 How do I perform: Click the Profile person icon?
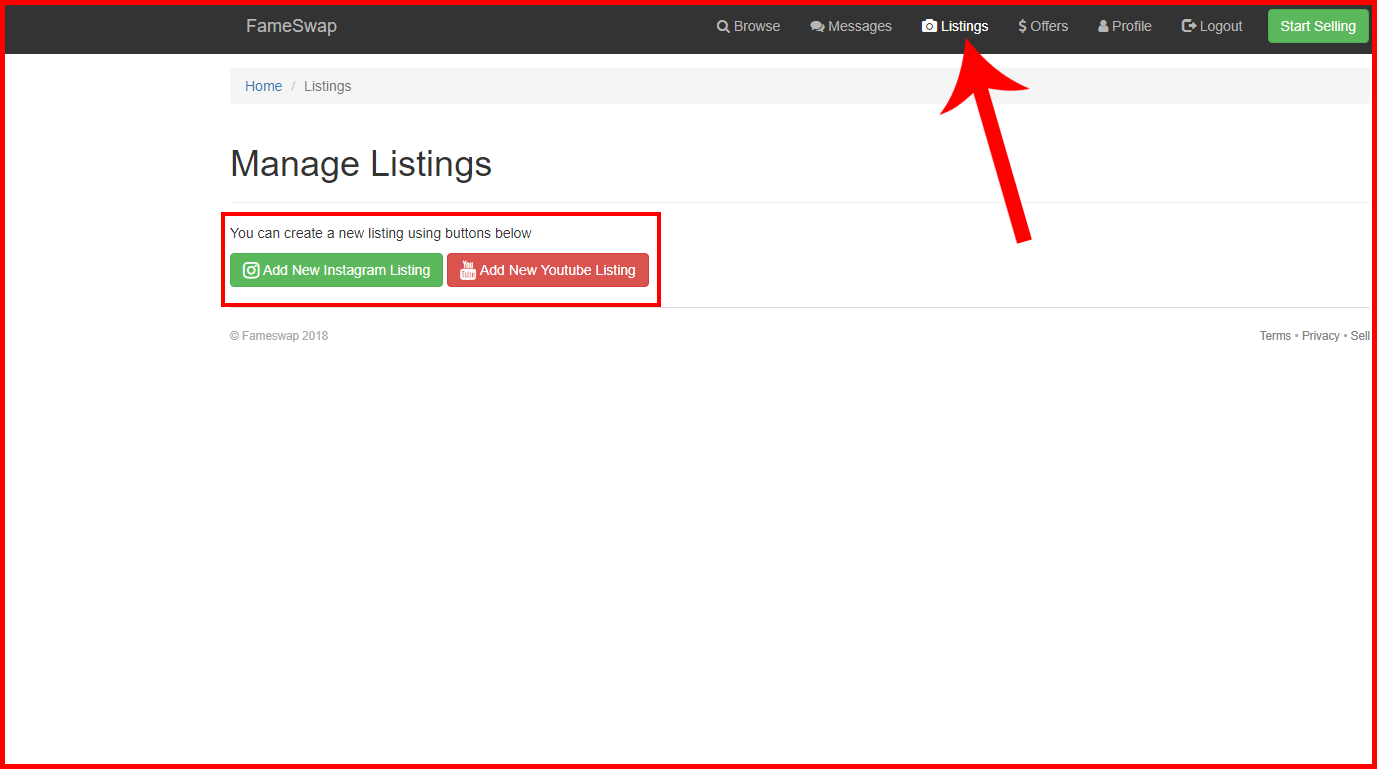point(1103,26)
